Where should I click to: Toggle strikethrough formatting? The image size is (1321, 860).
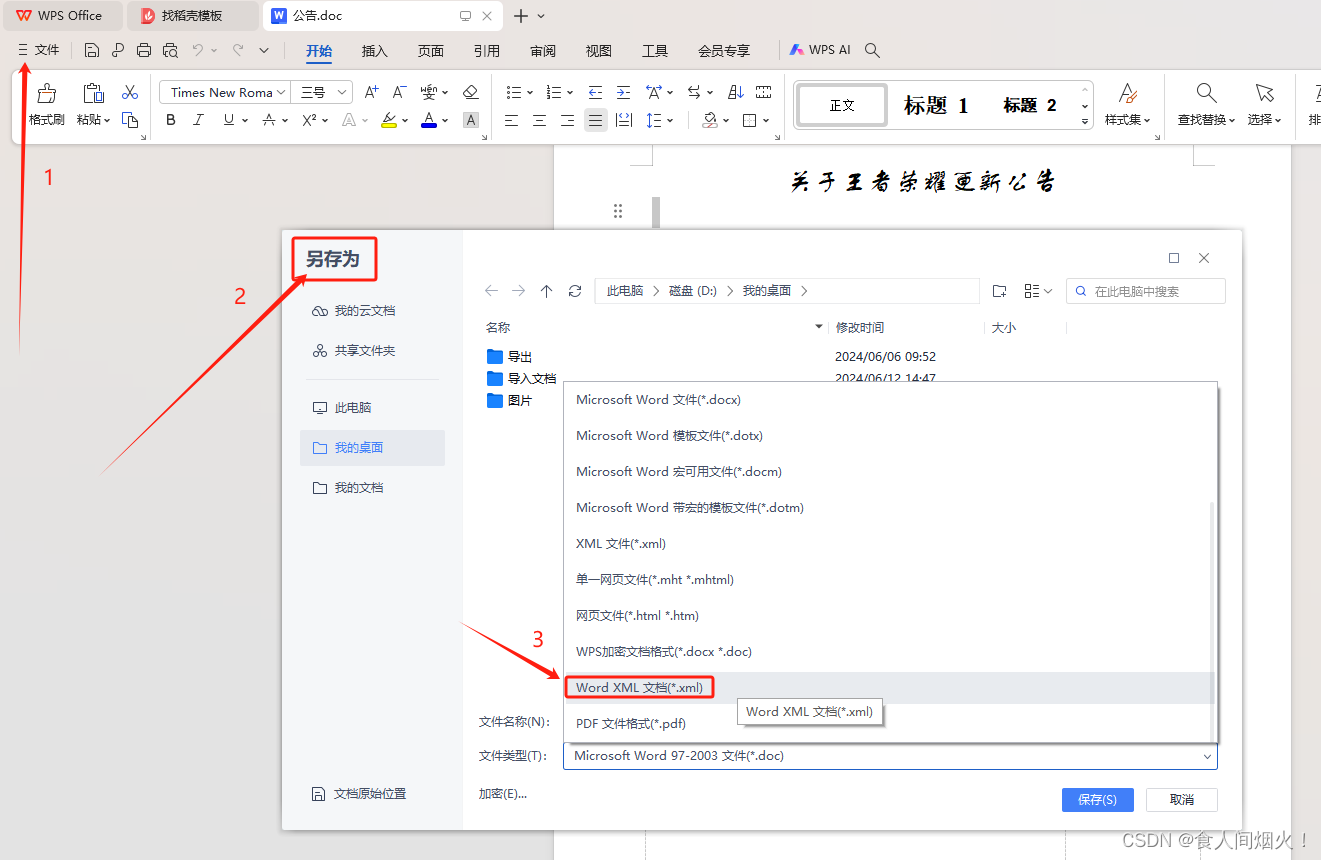(268, 120)
